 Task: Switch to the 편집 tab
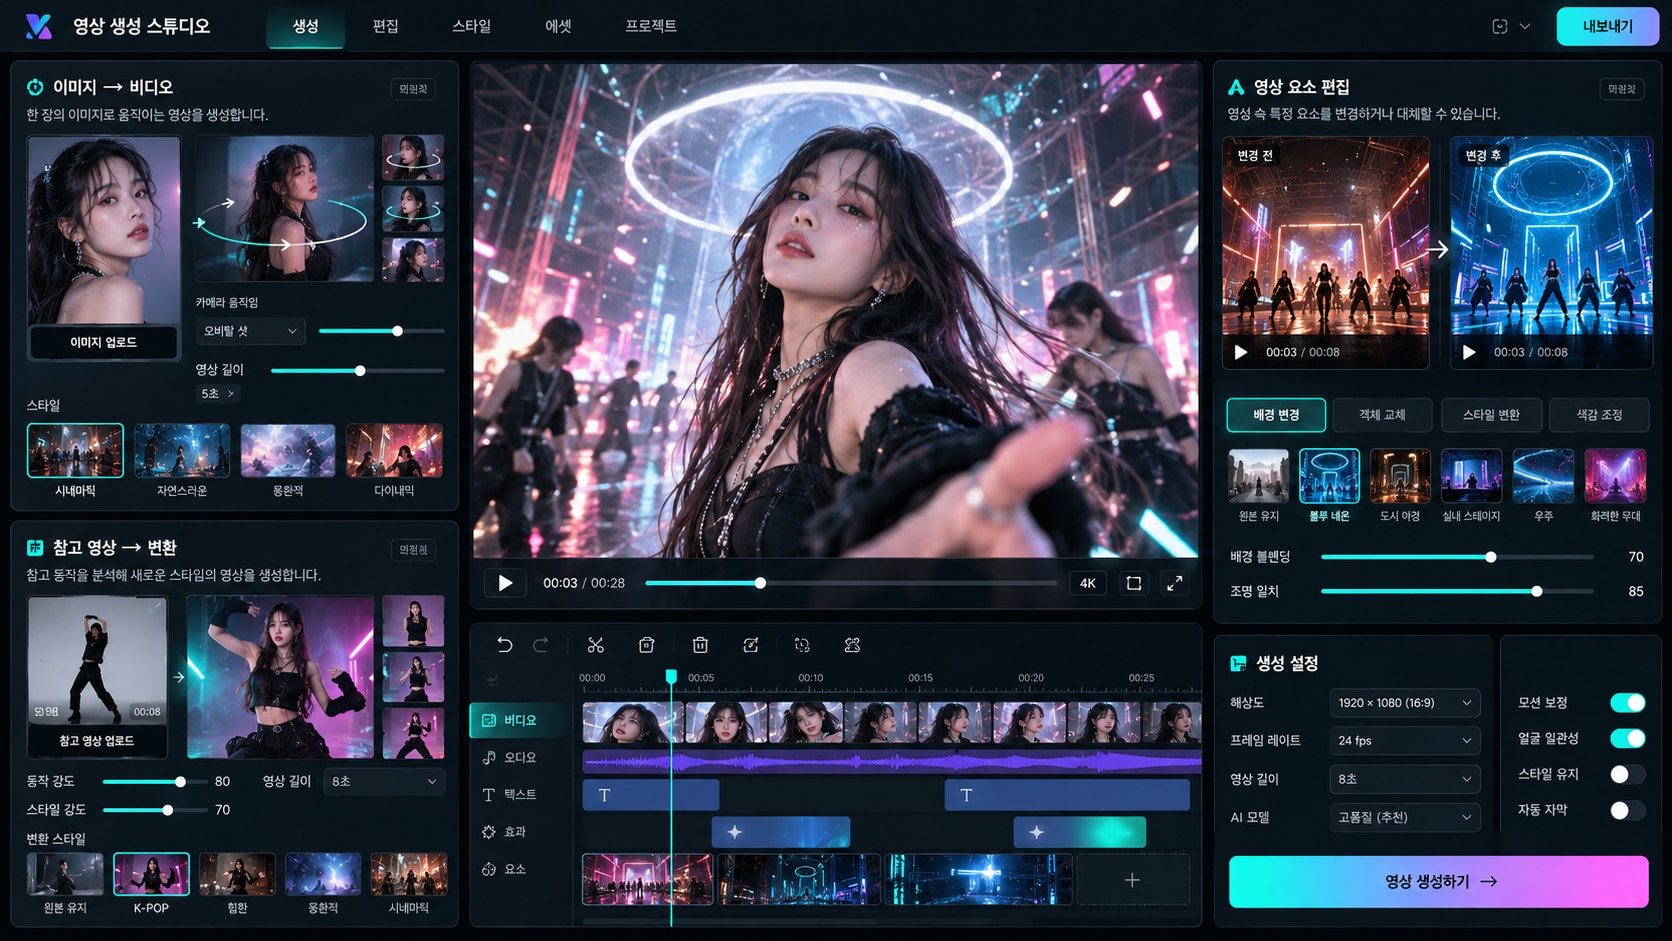(x=385, y=27)
